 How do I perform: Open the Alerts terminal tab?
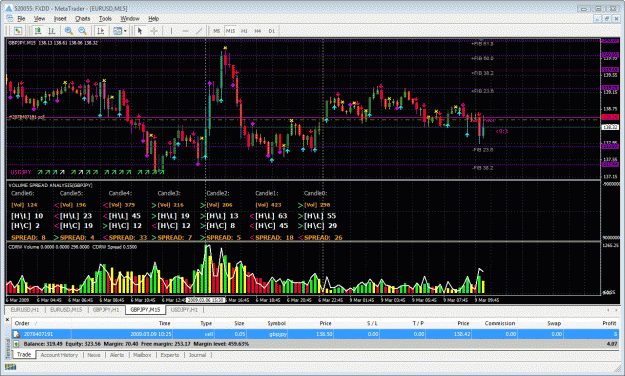coord(117,355)
